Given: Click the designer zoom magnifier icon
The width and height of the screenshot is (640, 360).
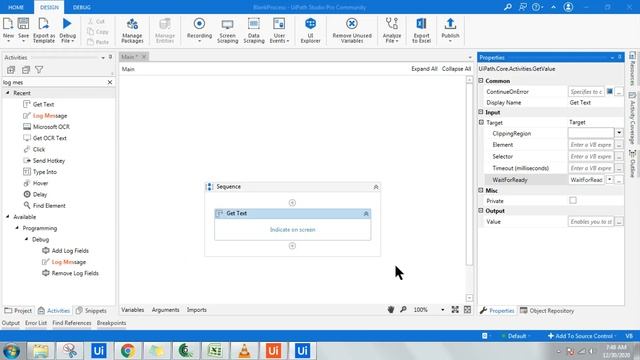Looking at the screenshot, I should [x=403, y=310].
